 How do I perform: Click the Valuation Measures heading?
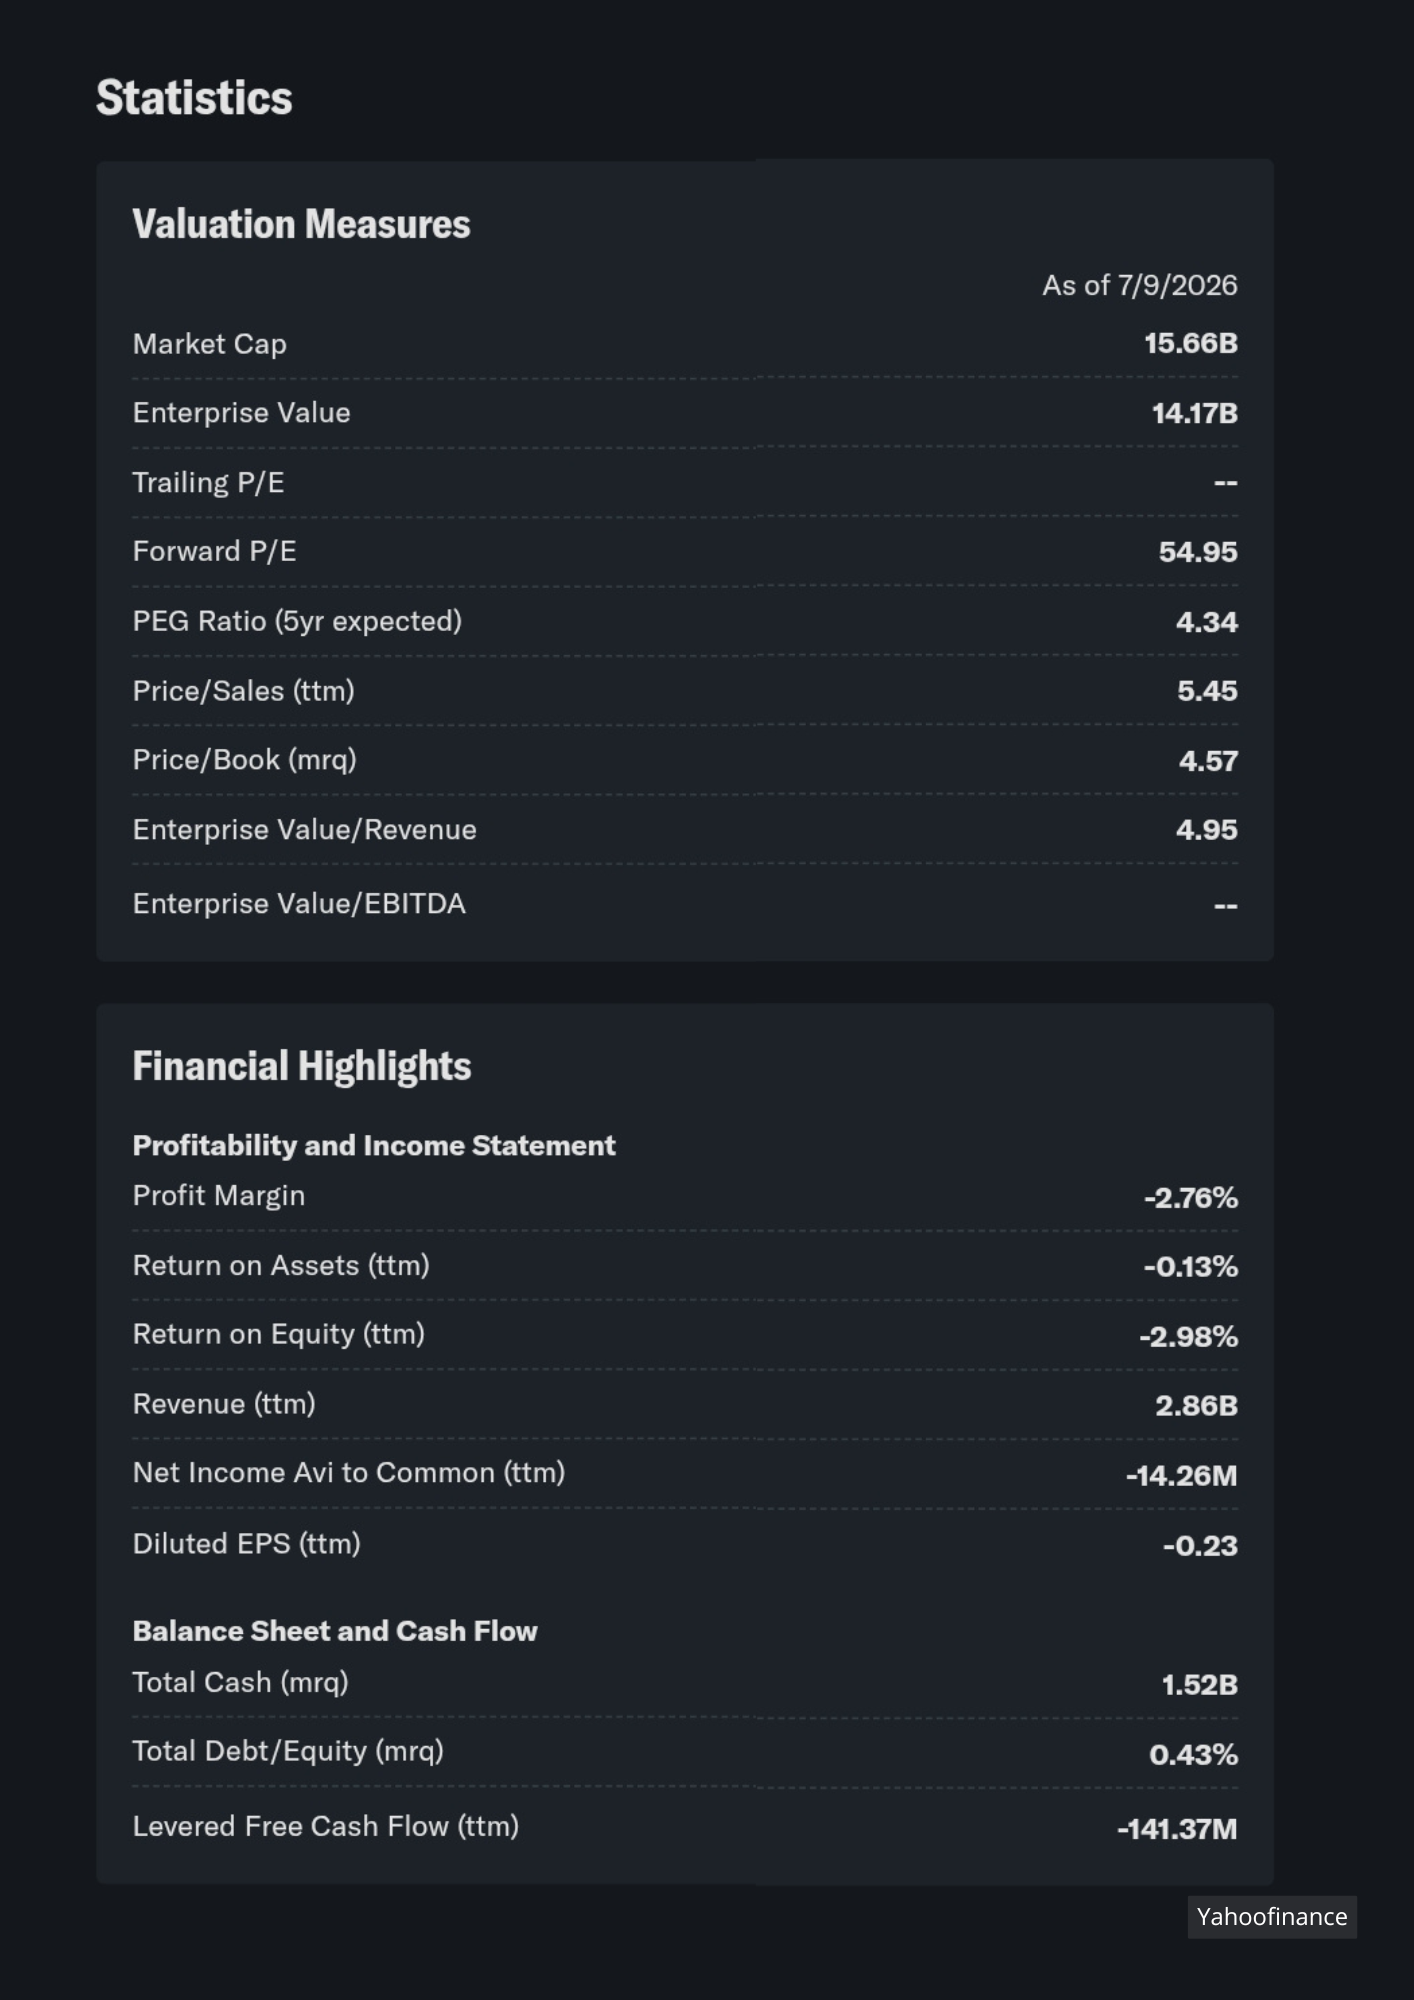click(x=301, y=224)
